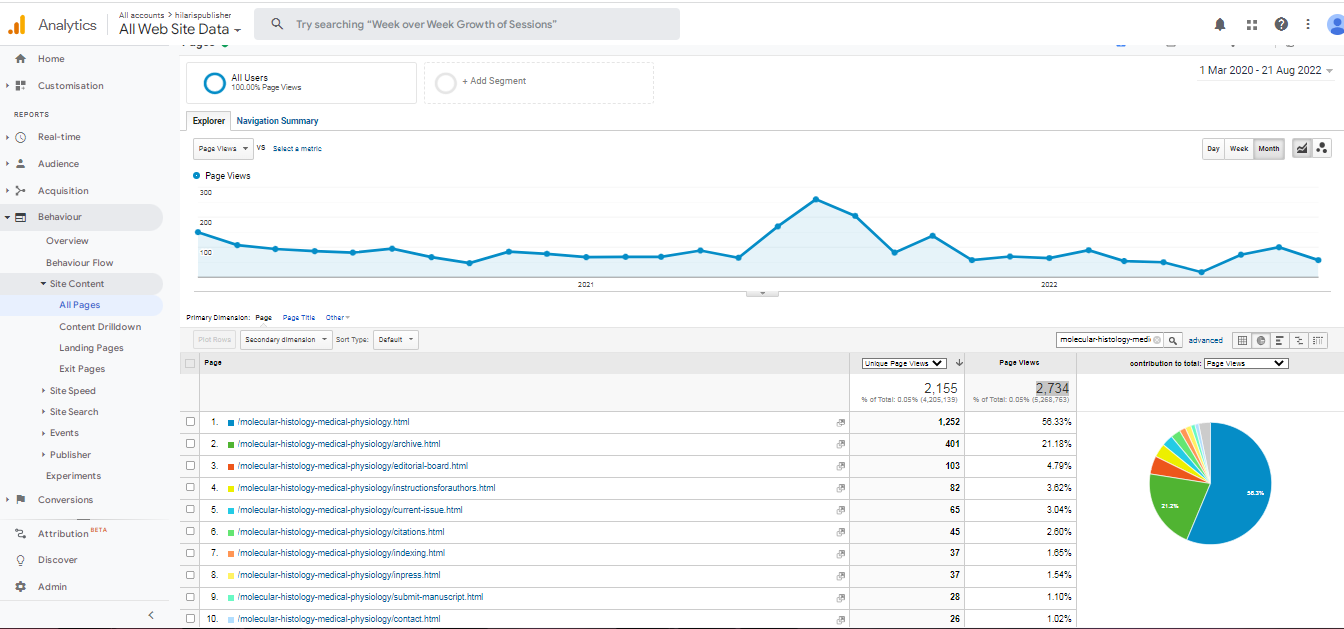This screenshot has width=1344, height=629.
Task: Select the performance bar view icon
Action: pos(1280,340)
